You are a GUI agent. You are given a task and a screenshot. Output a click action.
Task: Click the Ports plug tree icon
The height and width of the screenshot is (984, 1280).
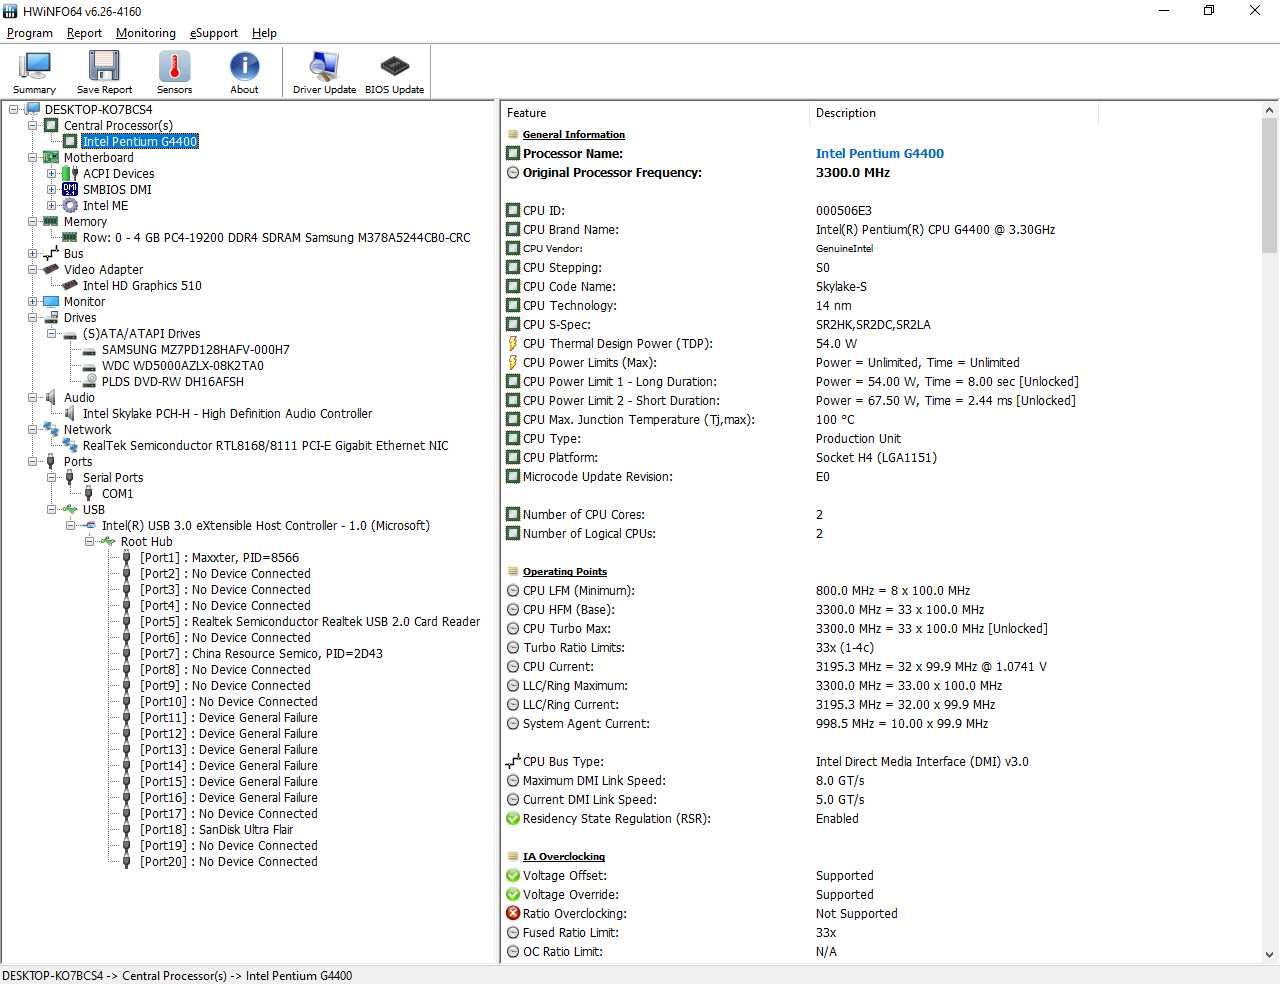pos(51,461)
